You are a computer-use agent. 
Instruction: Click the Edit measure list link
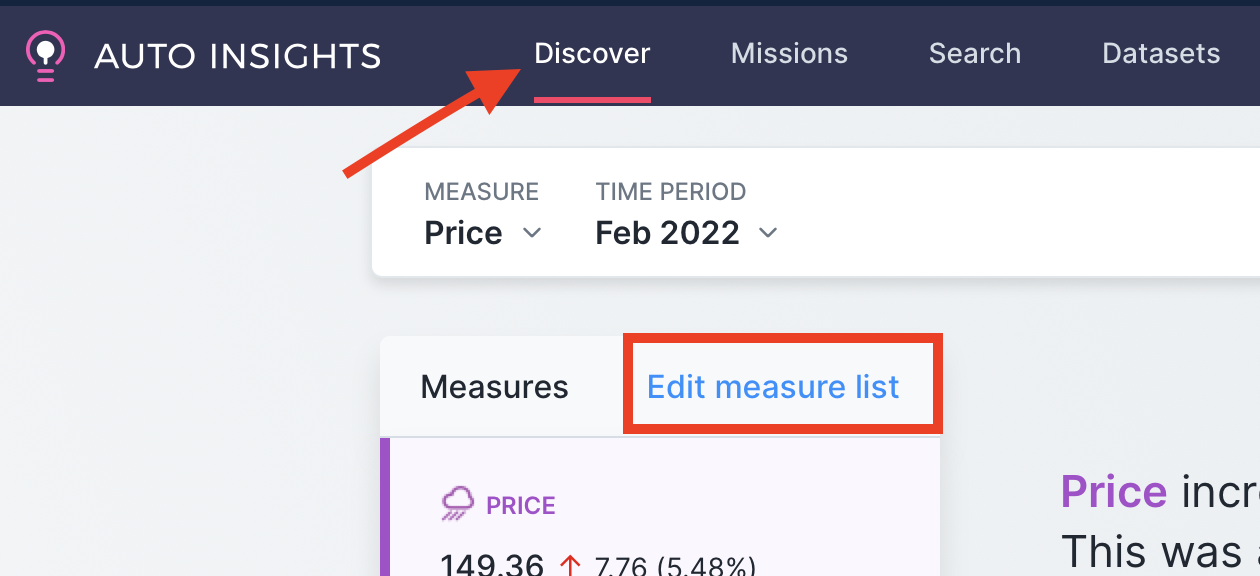click(x=773, y=387)
